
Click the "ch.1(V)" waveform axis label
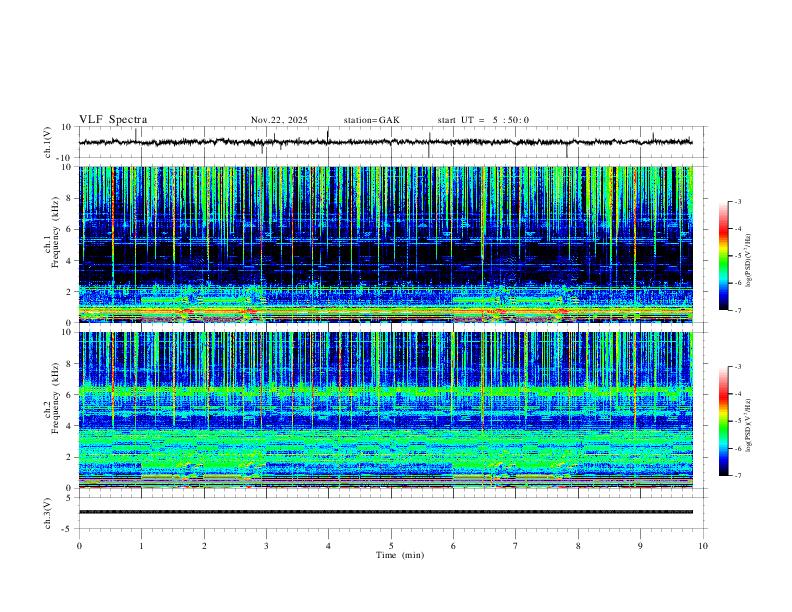coord(48,142)
